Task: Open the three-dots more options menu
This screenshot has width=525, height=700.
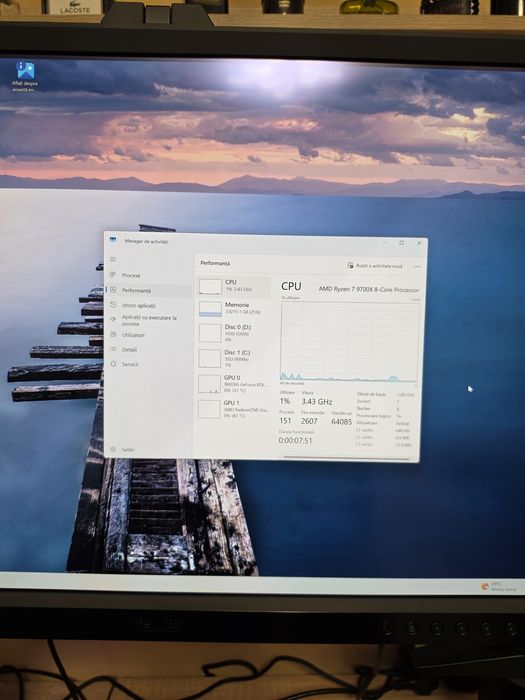Action: [417, 267]
